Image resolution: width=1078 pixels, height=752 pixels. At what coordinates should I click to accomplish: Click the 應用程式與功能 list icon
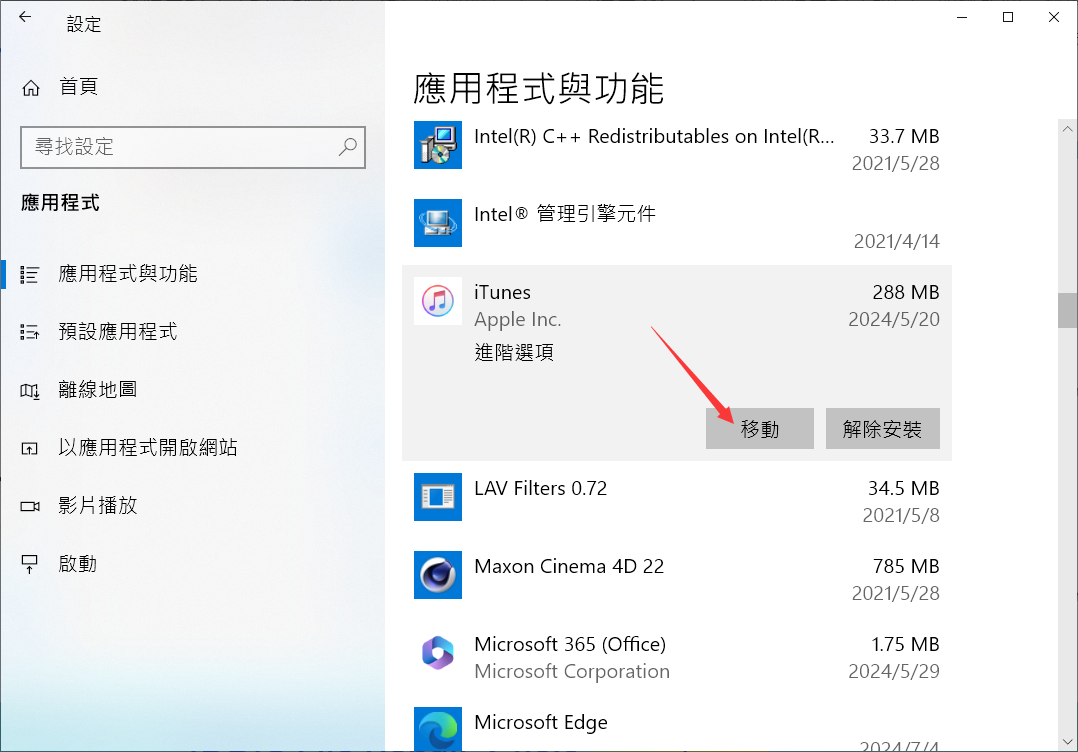[x=30, y=275]
